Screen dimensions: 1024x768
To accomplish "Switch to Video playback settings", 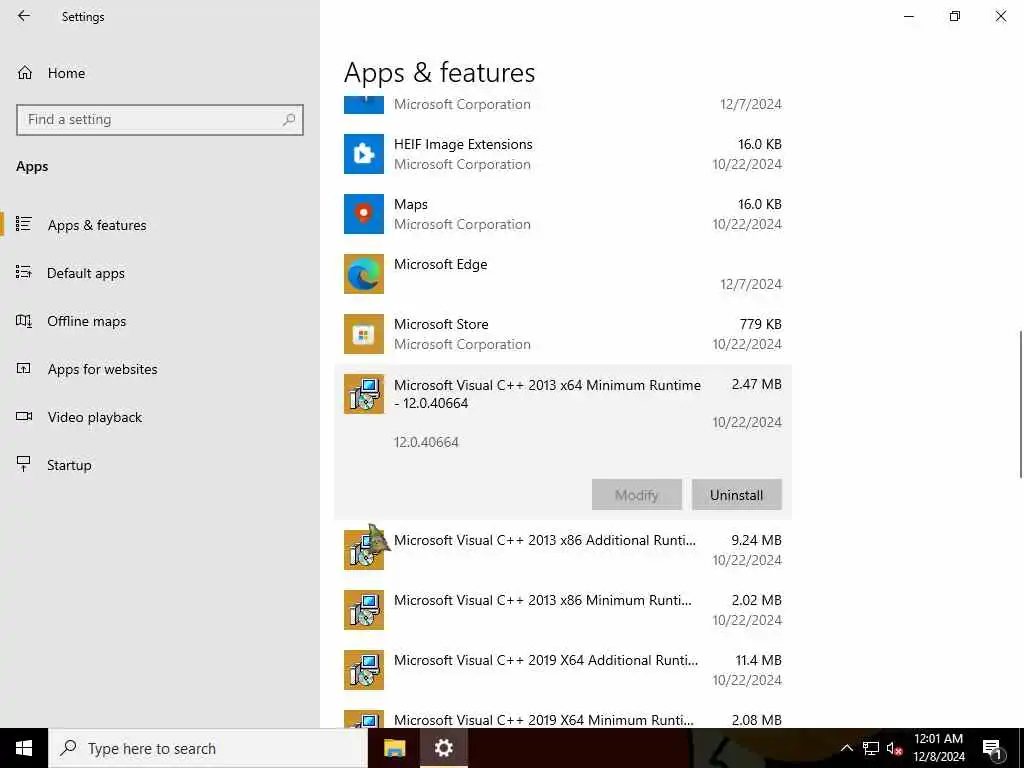I will pos(160,417).
